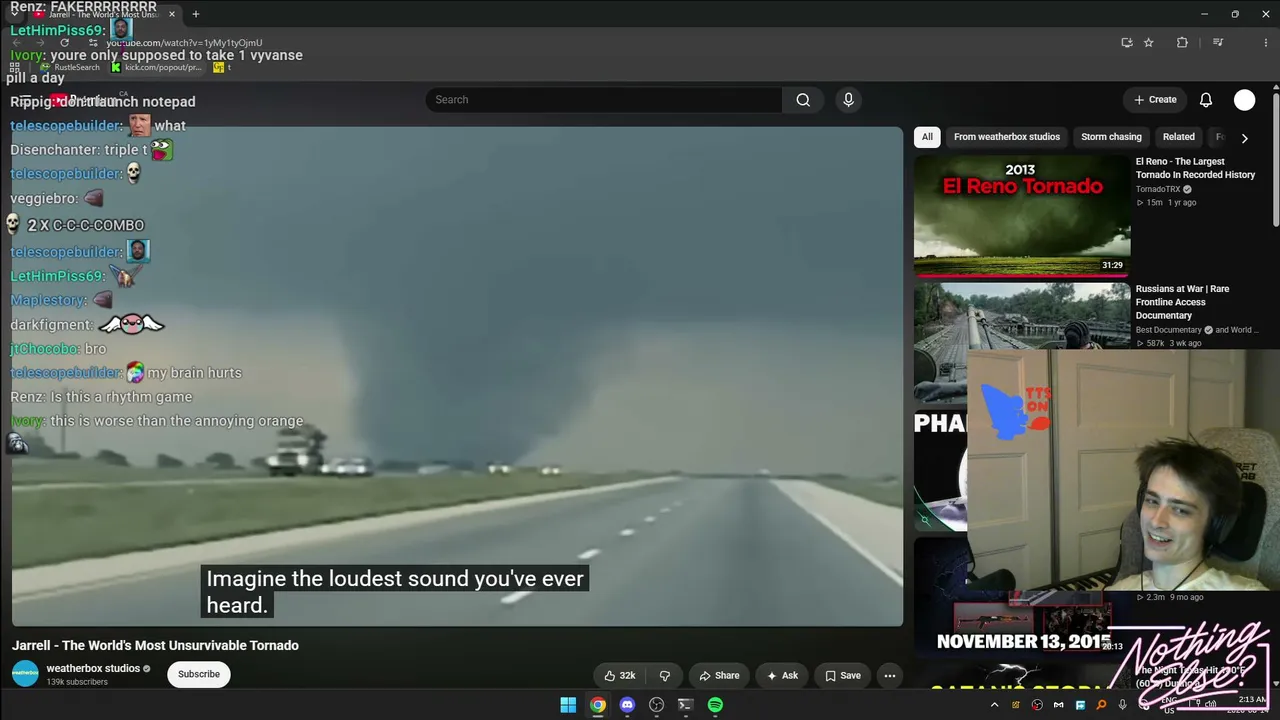Click the Create button

click(1155, 100)
